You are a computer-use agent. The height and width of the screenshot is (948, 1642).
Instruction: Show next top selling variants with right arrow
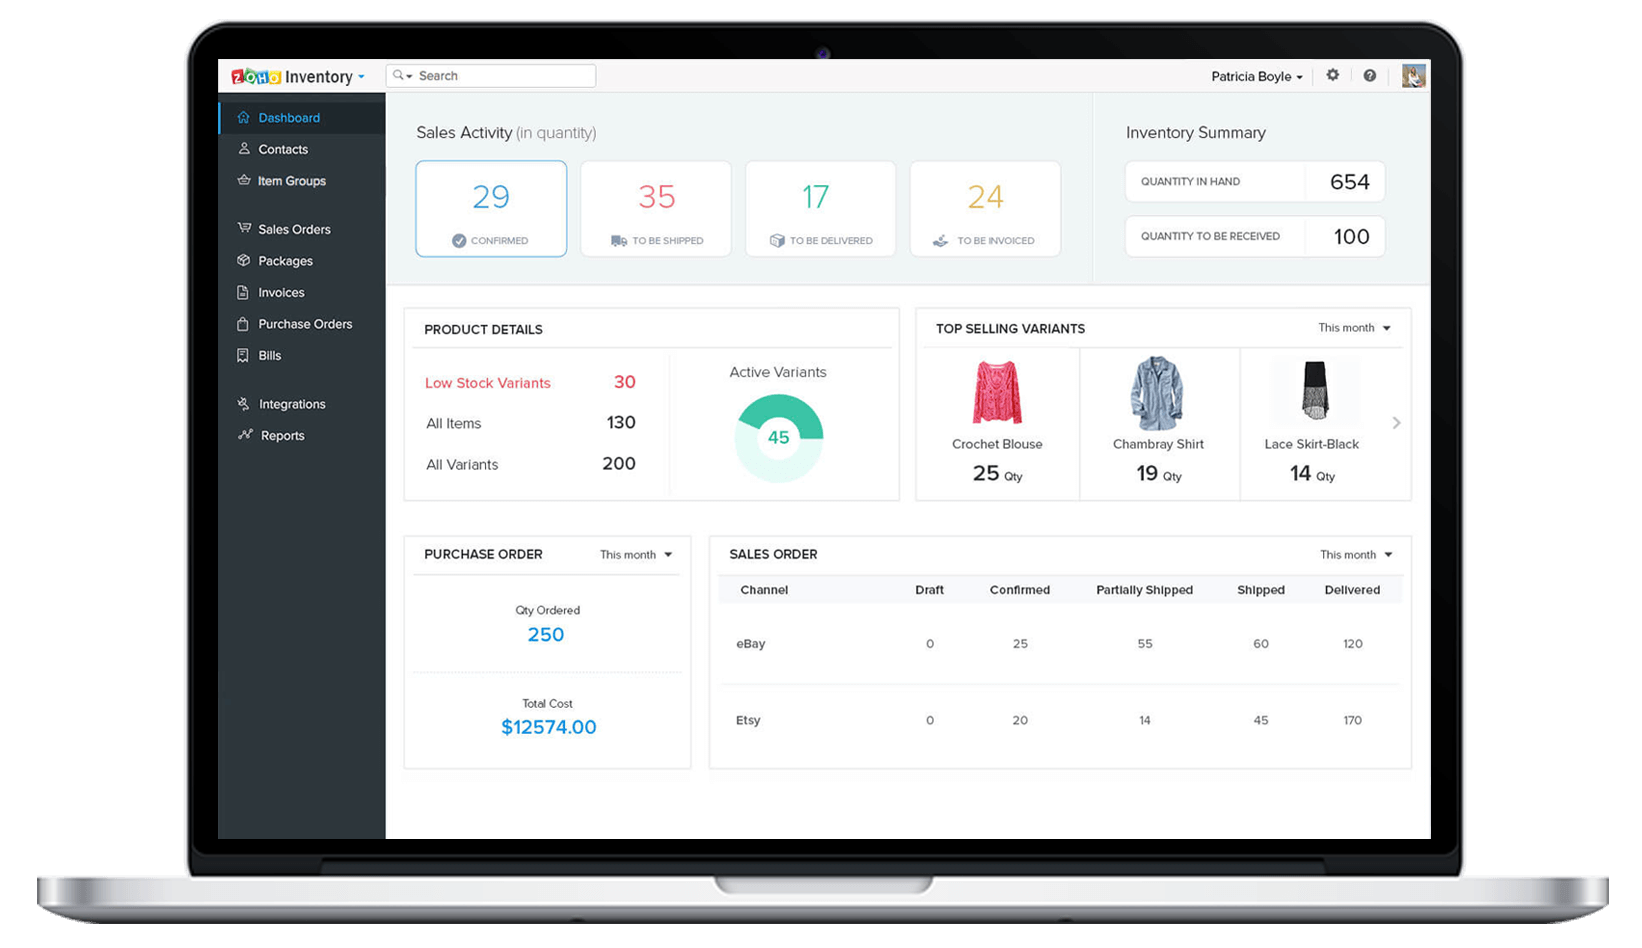[1397, 423]
